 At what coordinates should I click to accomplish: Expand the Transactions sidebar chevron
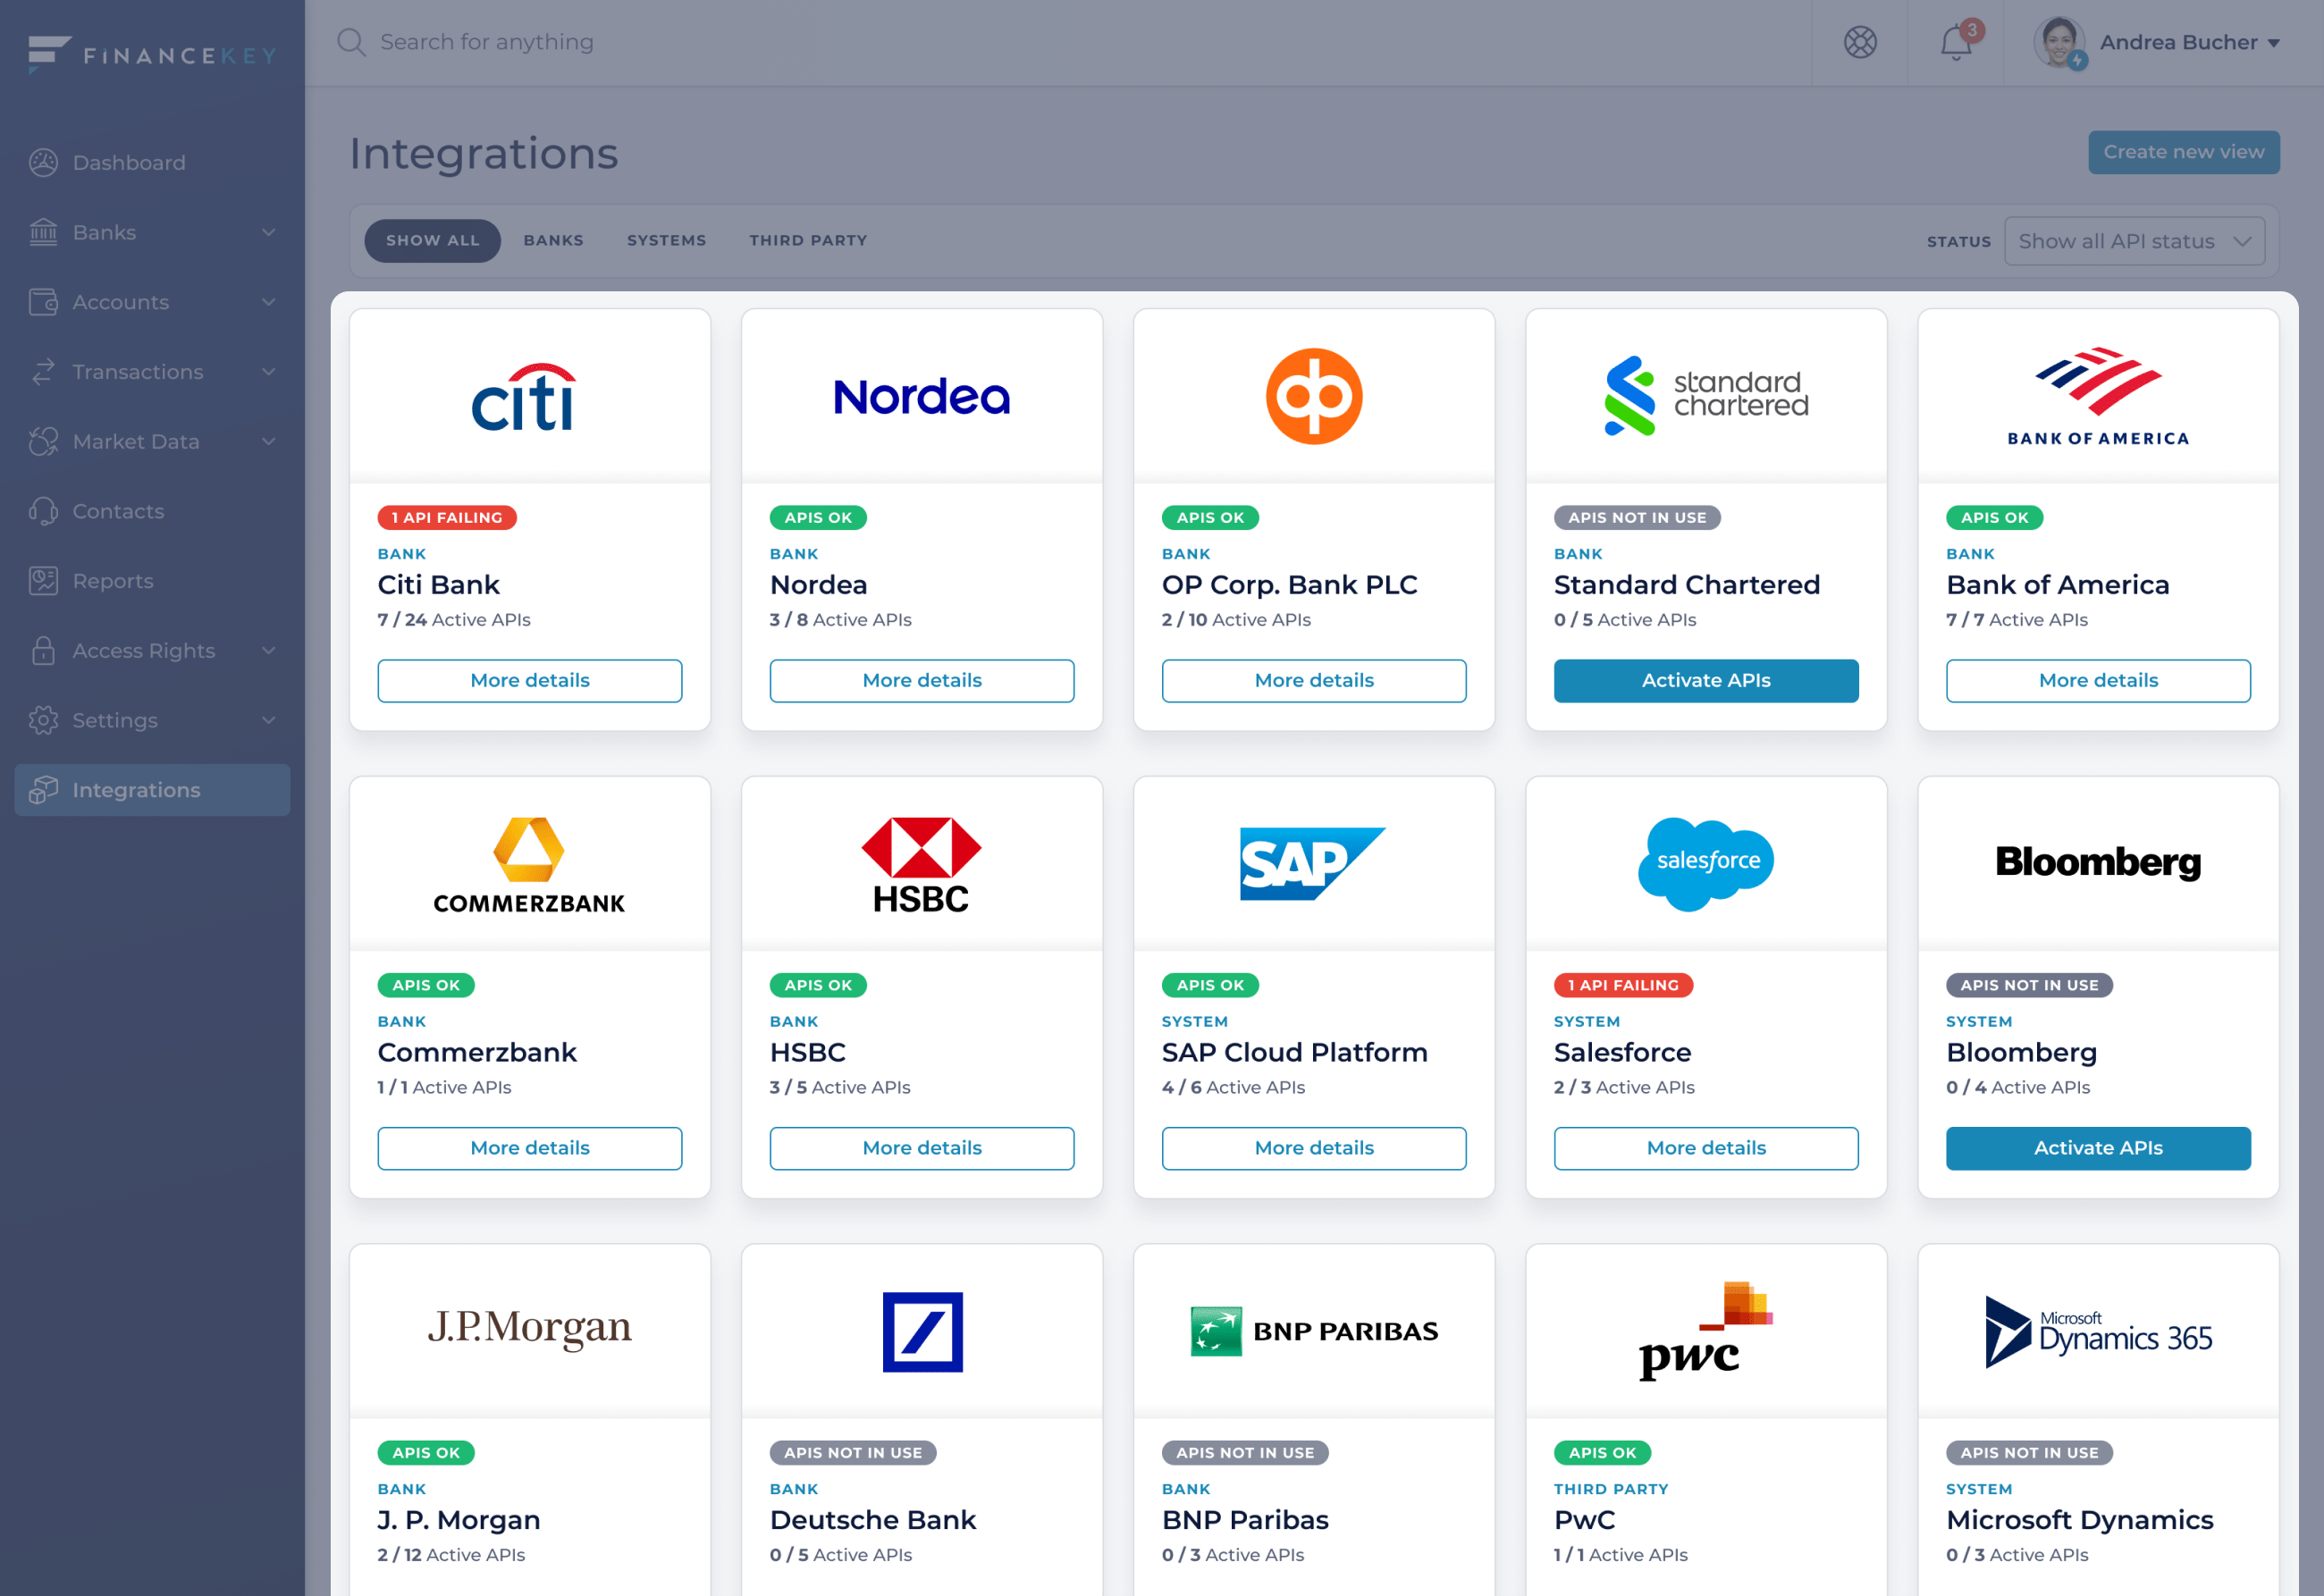coord(268,372)
